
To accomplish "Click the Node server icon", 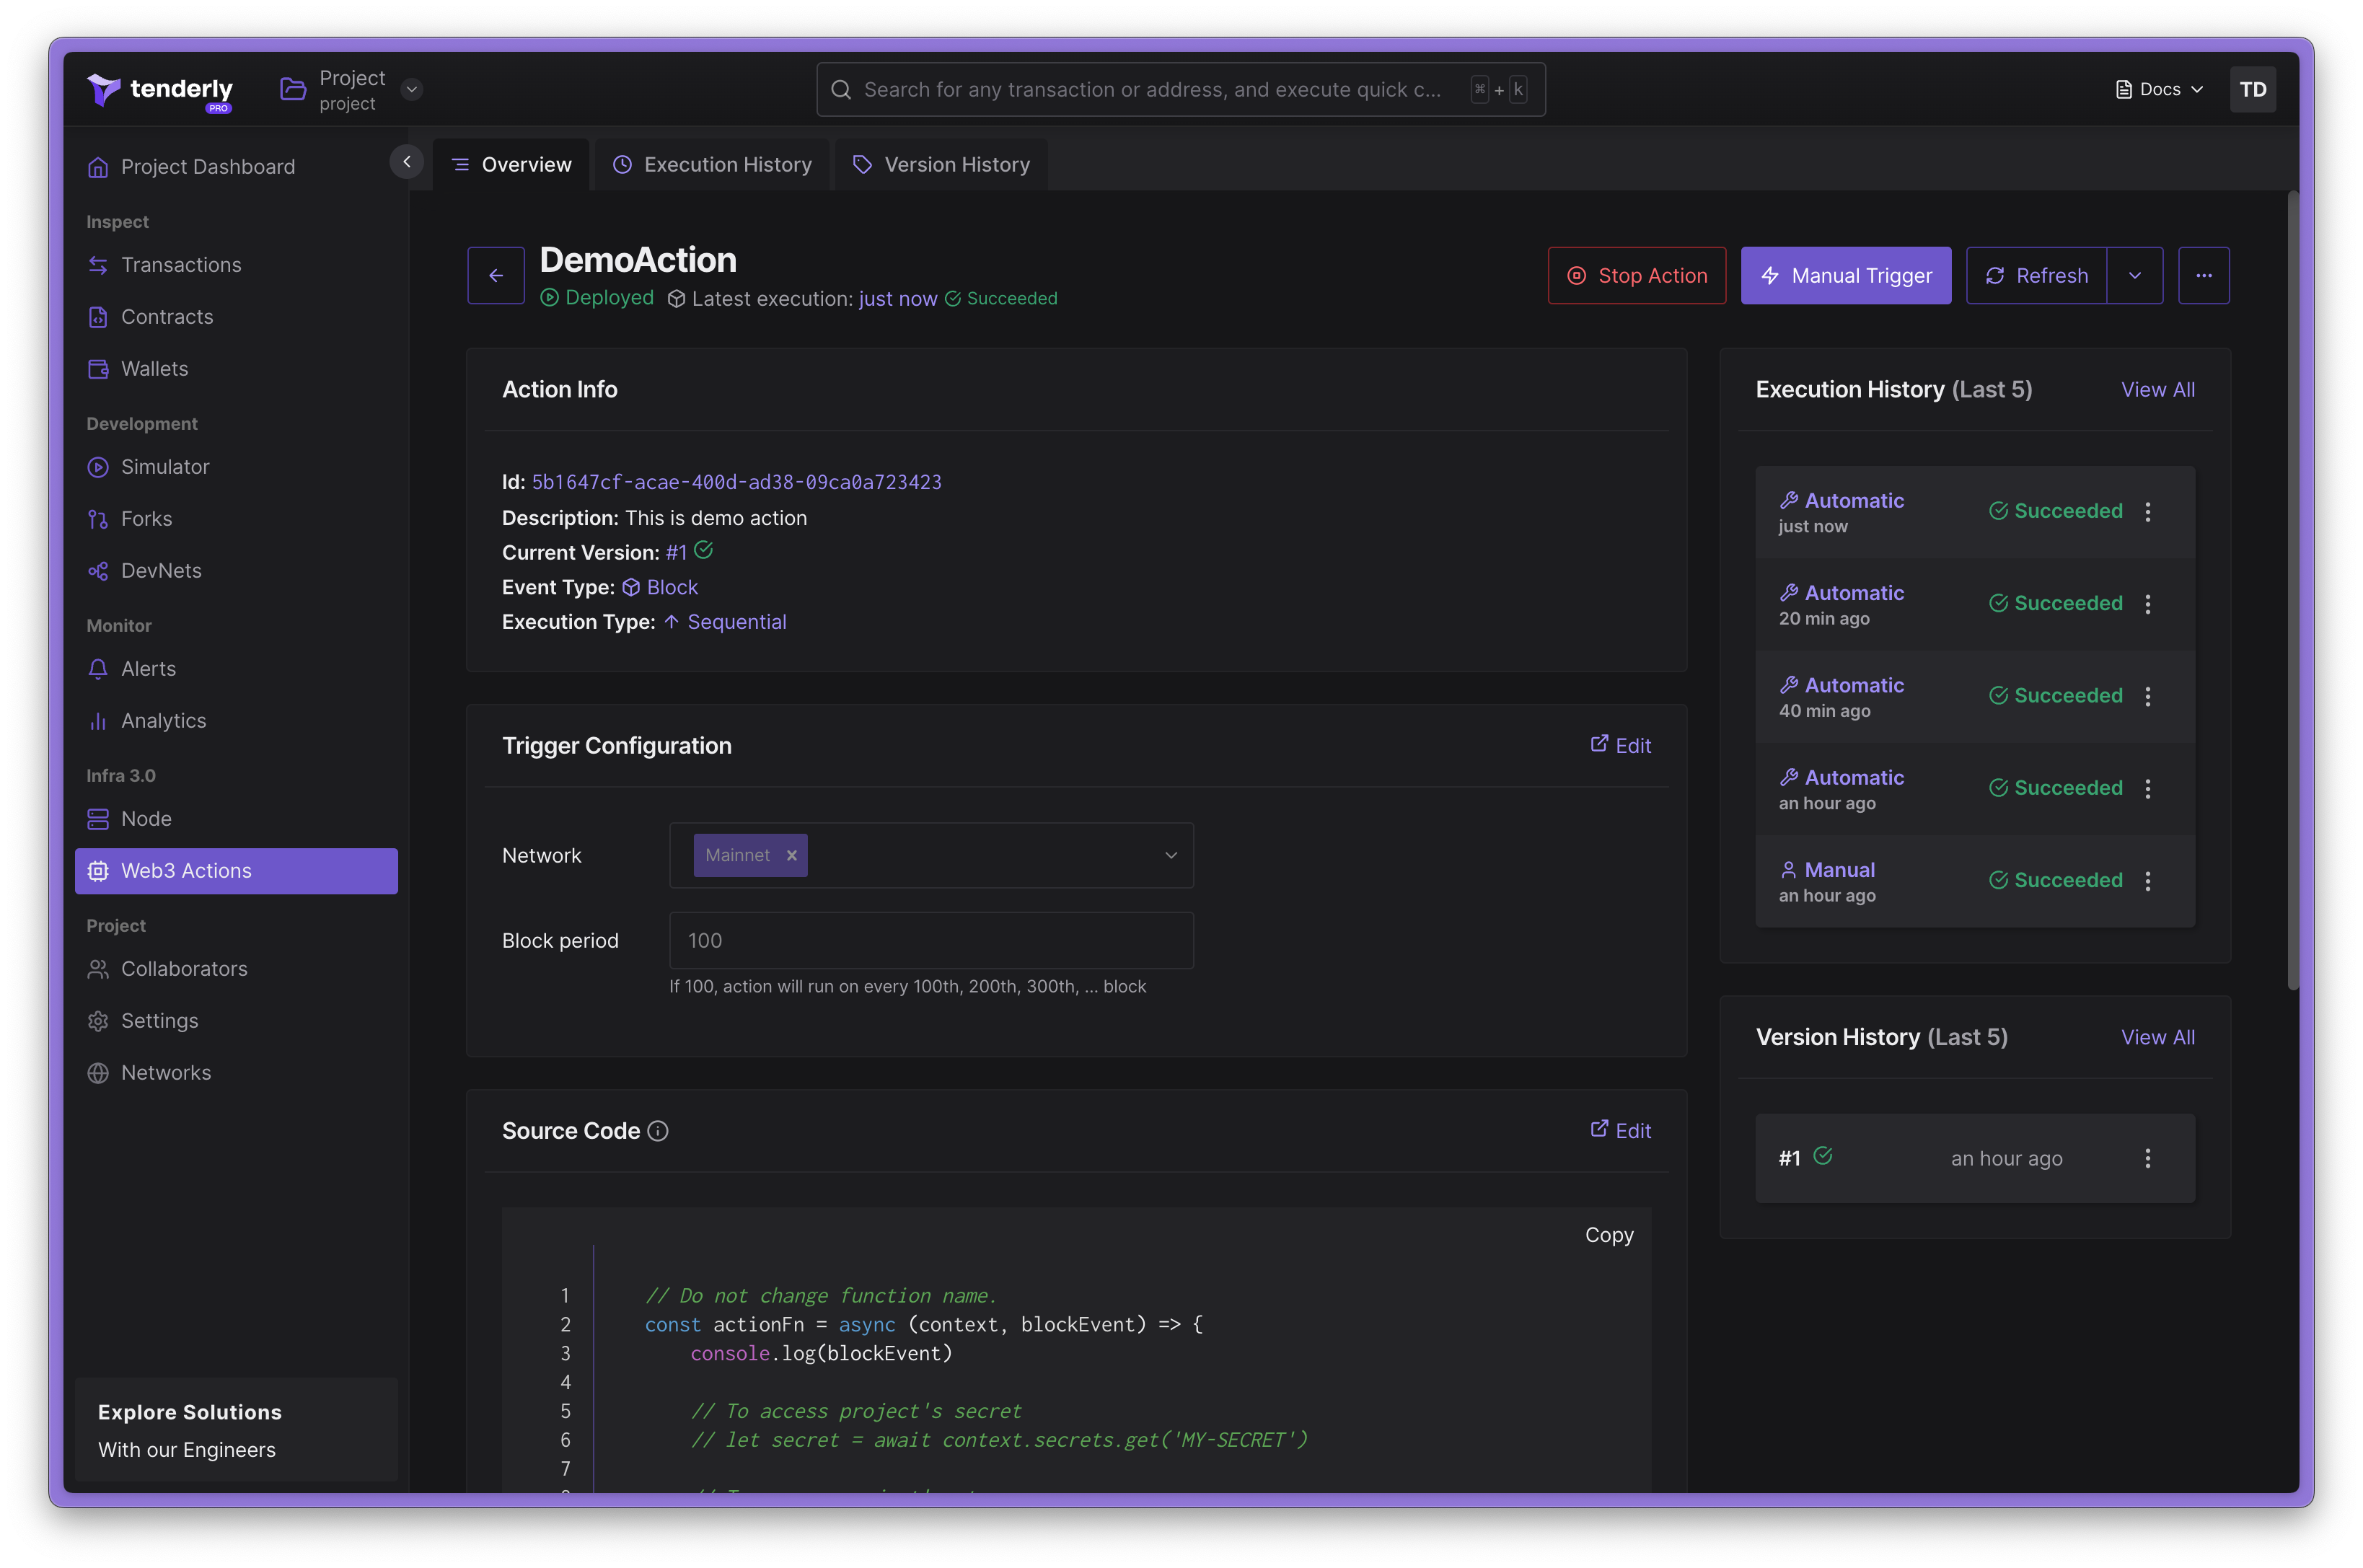I will point(98,819).
